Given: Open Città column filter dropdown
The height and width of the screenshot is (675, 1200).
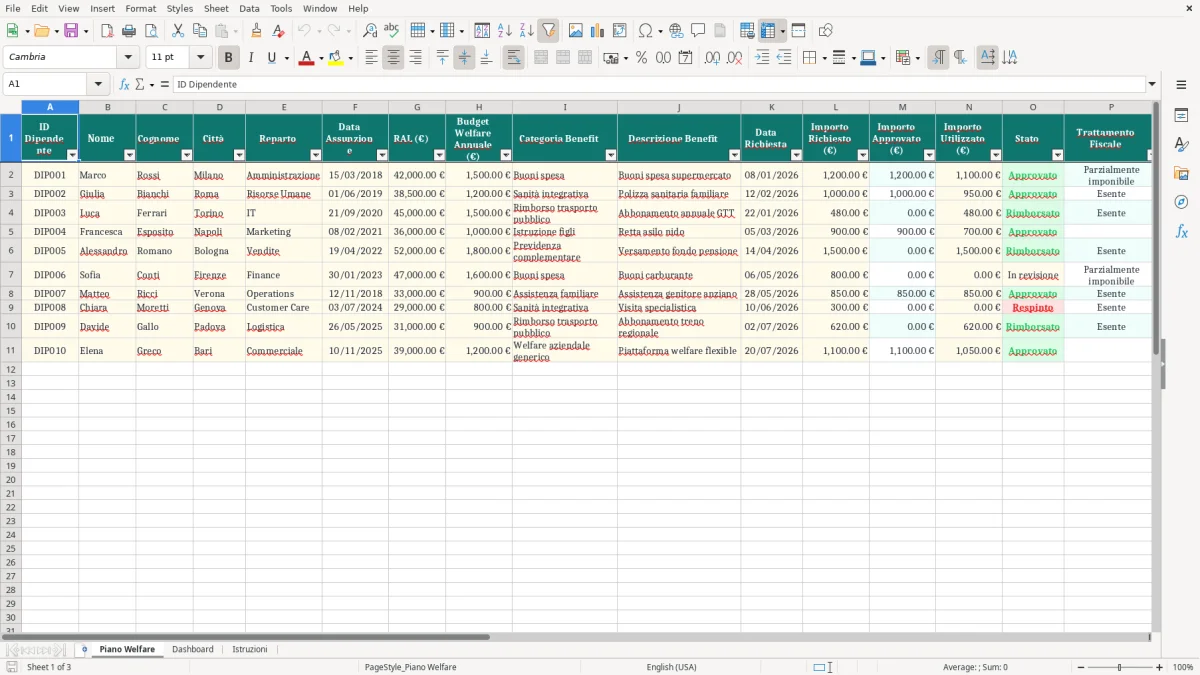Looking at the screenshot, I should (x=239, y=155).
